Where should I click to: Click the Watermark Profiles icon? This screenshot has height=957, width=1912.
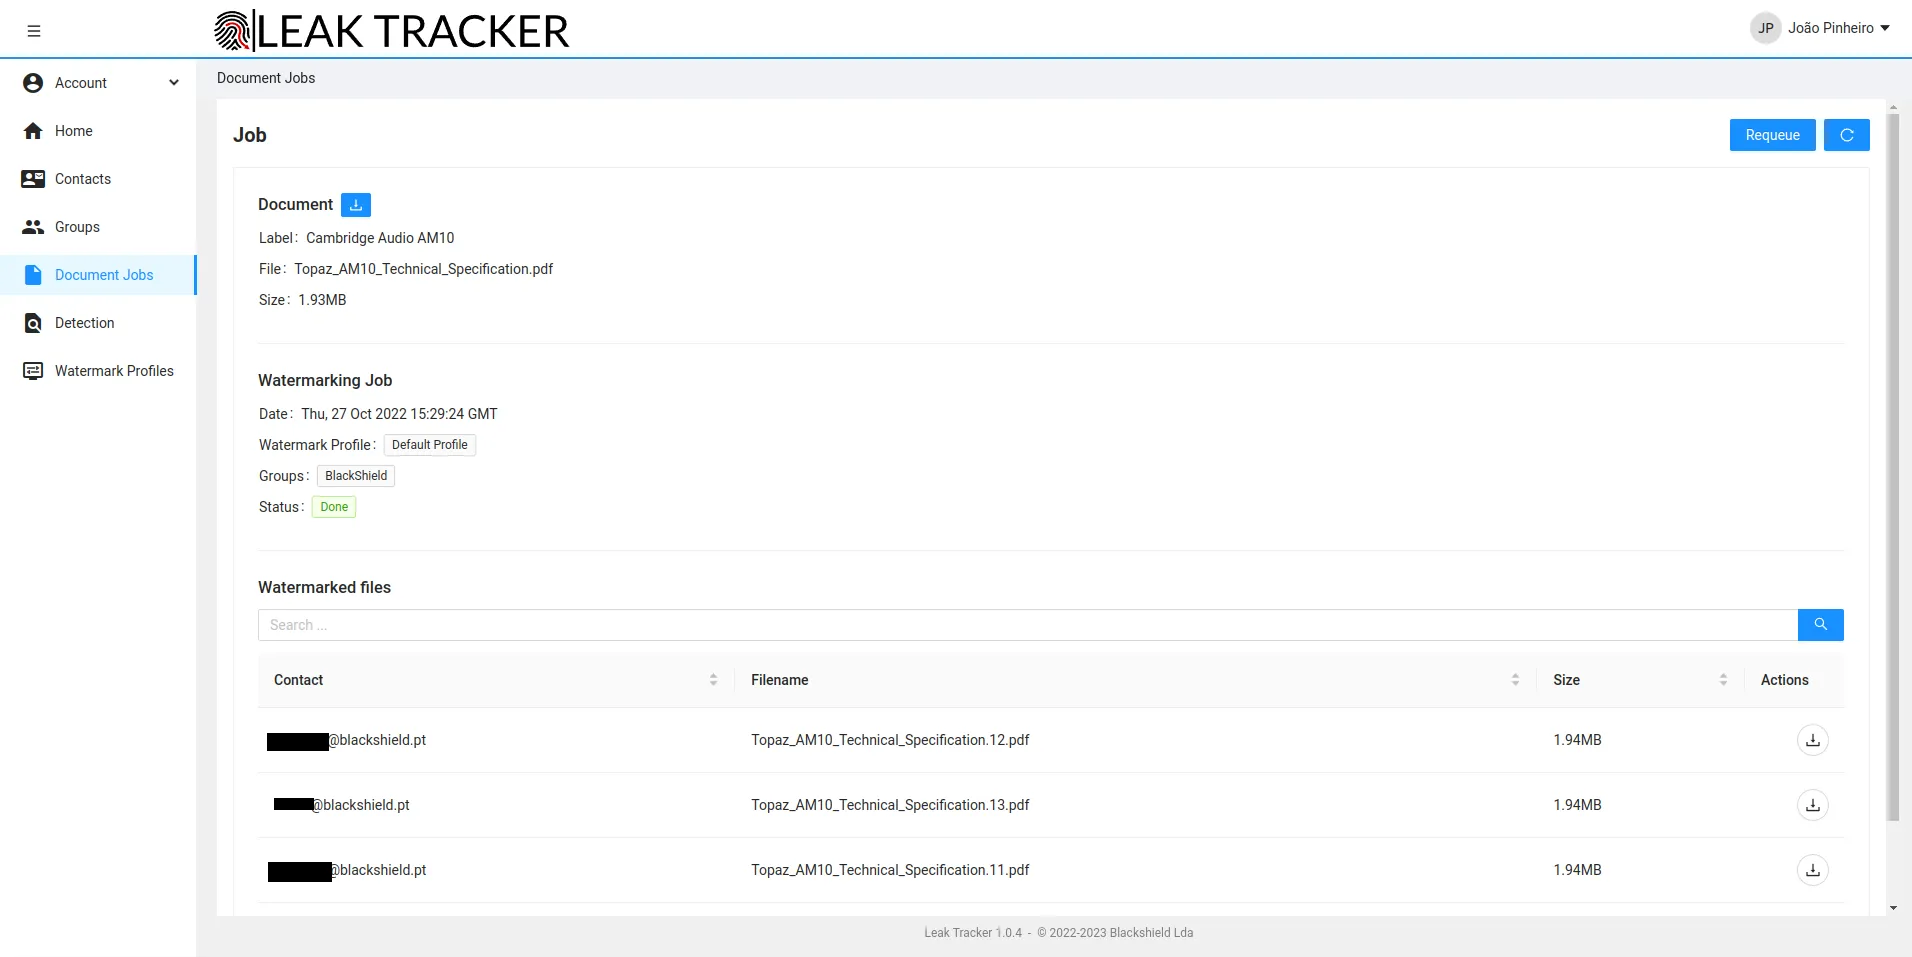[33, 371]
